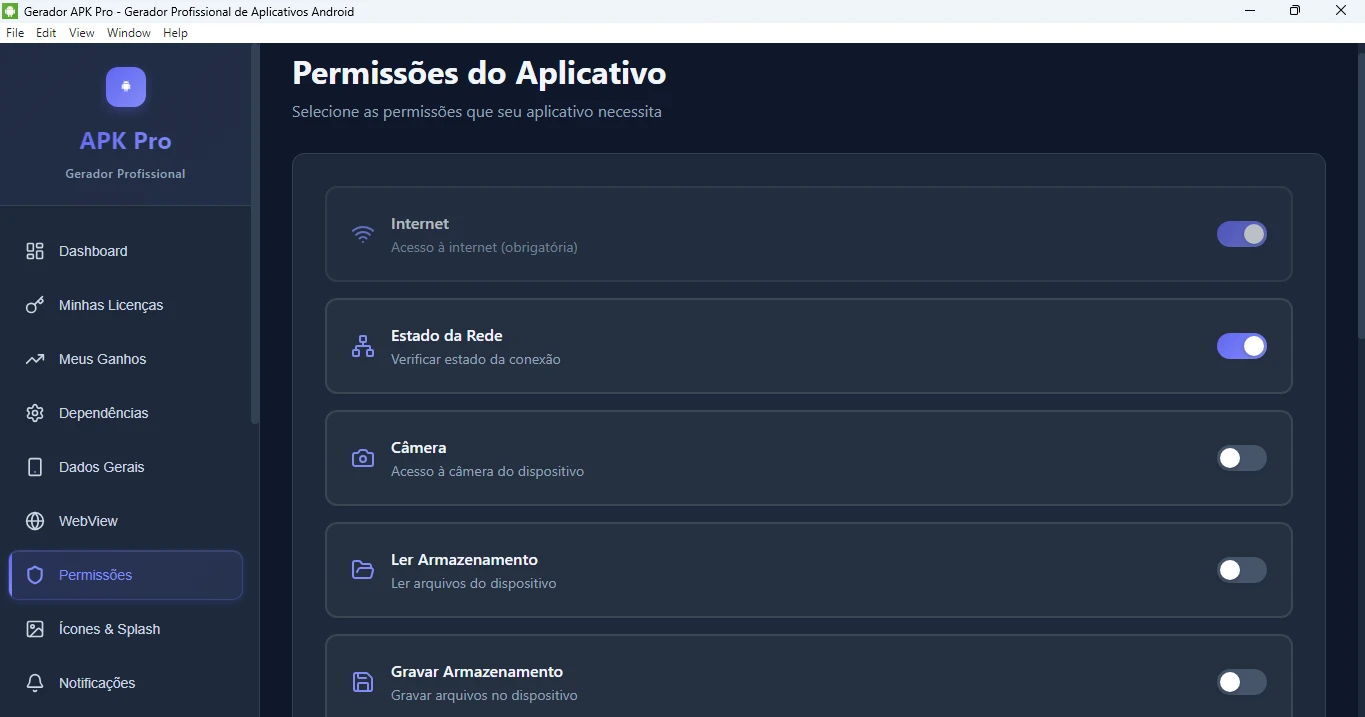Enable Gravar Armazenamento permission switch
This screenshot has height=717, width=1365.
tap(1241, 682)
